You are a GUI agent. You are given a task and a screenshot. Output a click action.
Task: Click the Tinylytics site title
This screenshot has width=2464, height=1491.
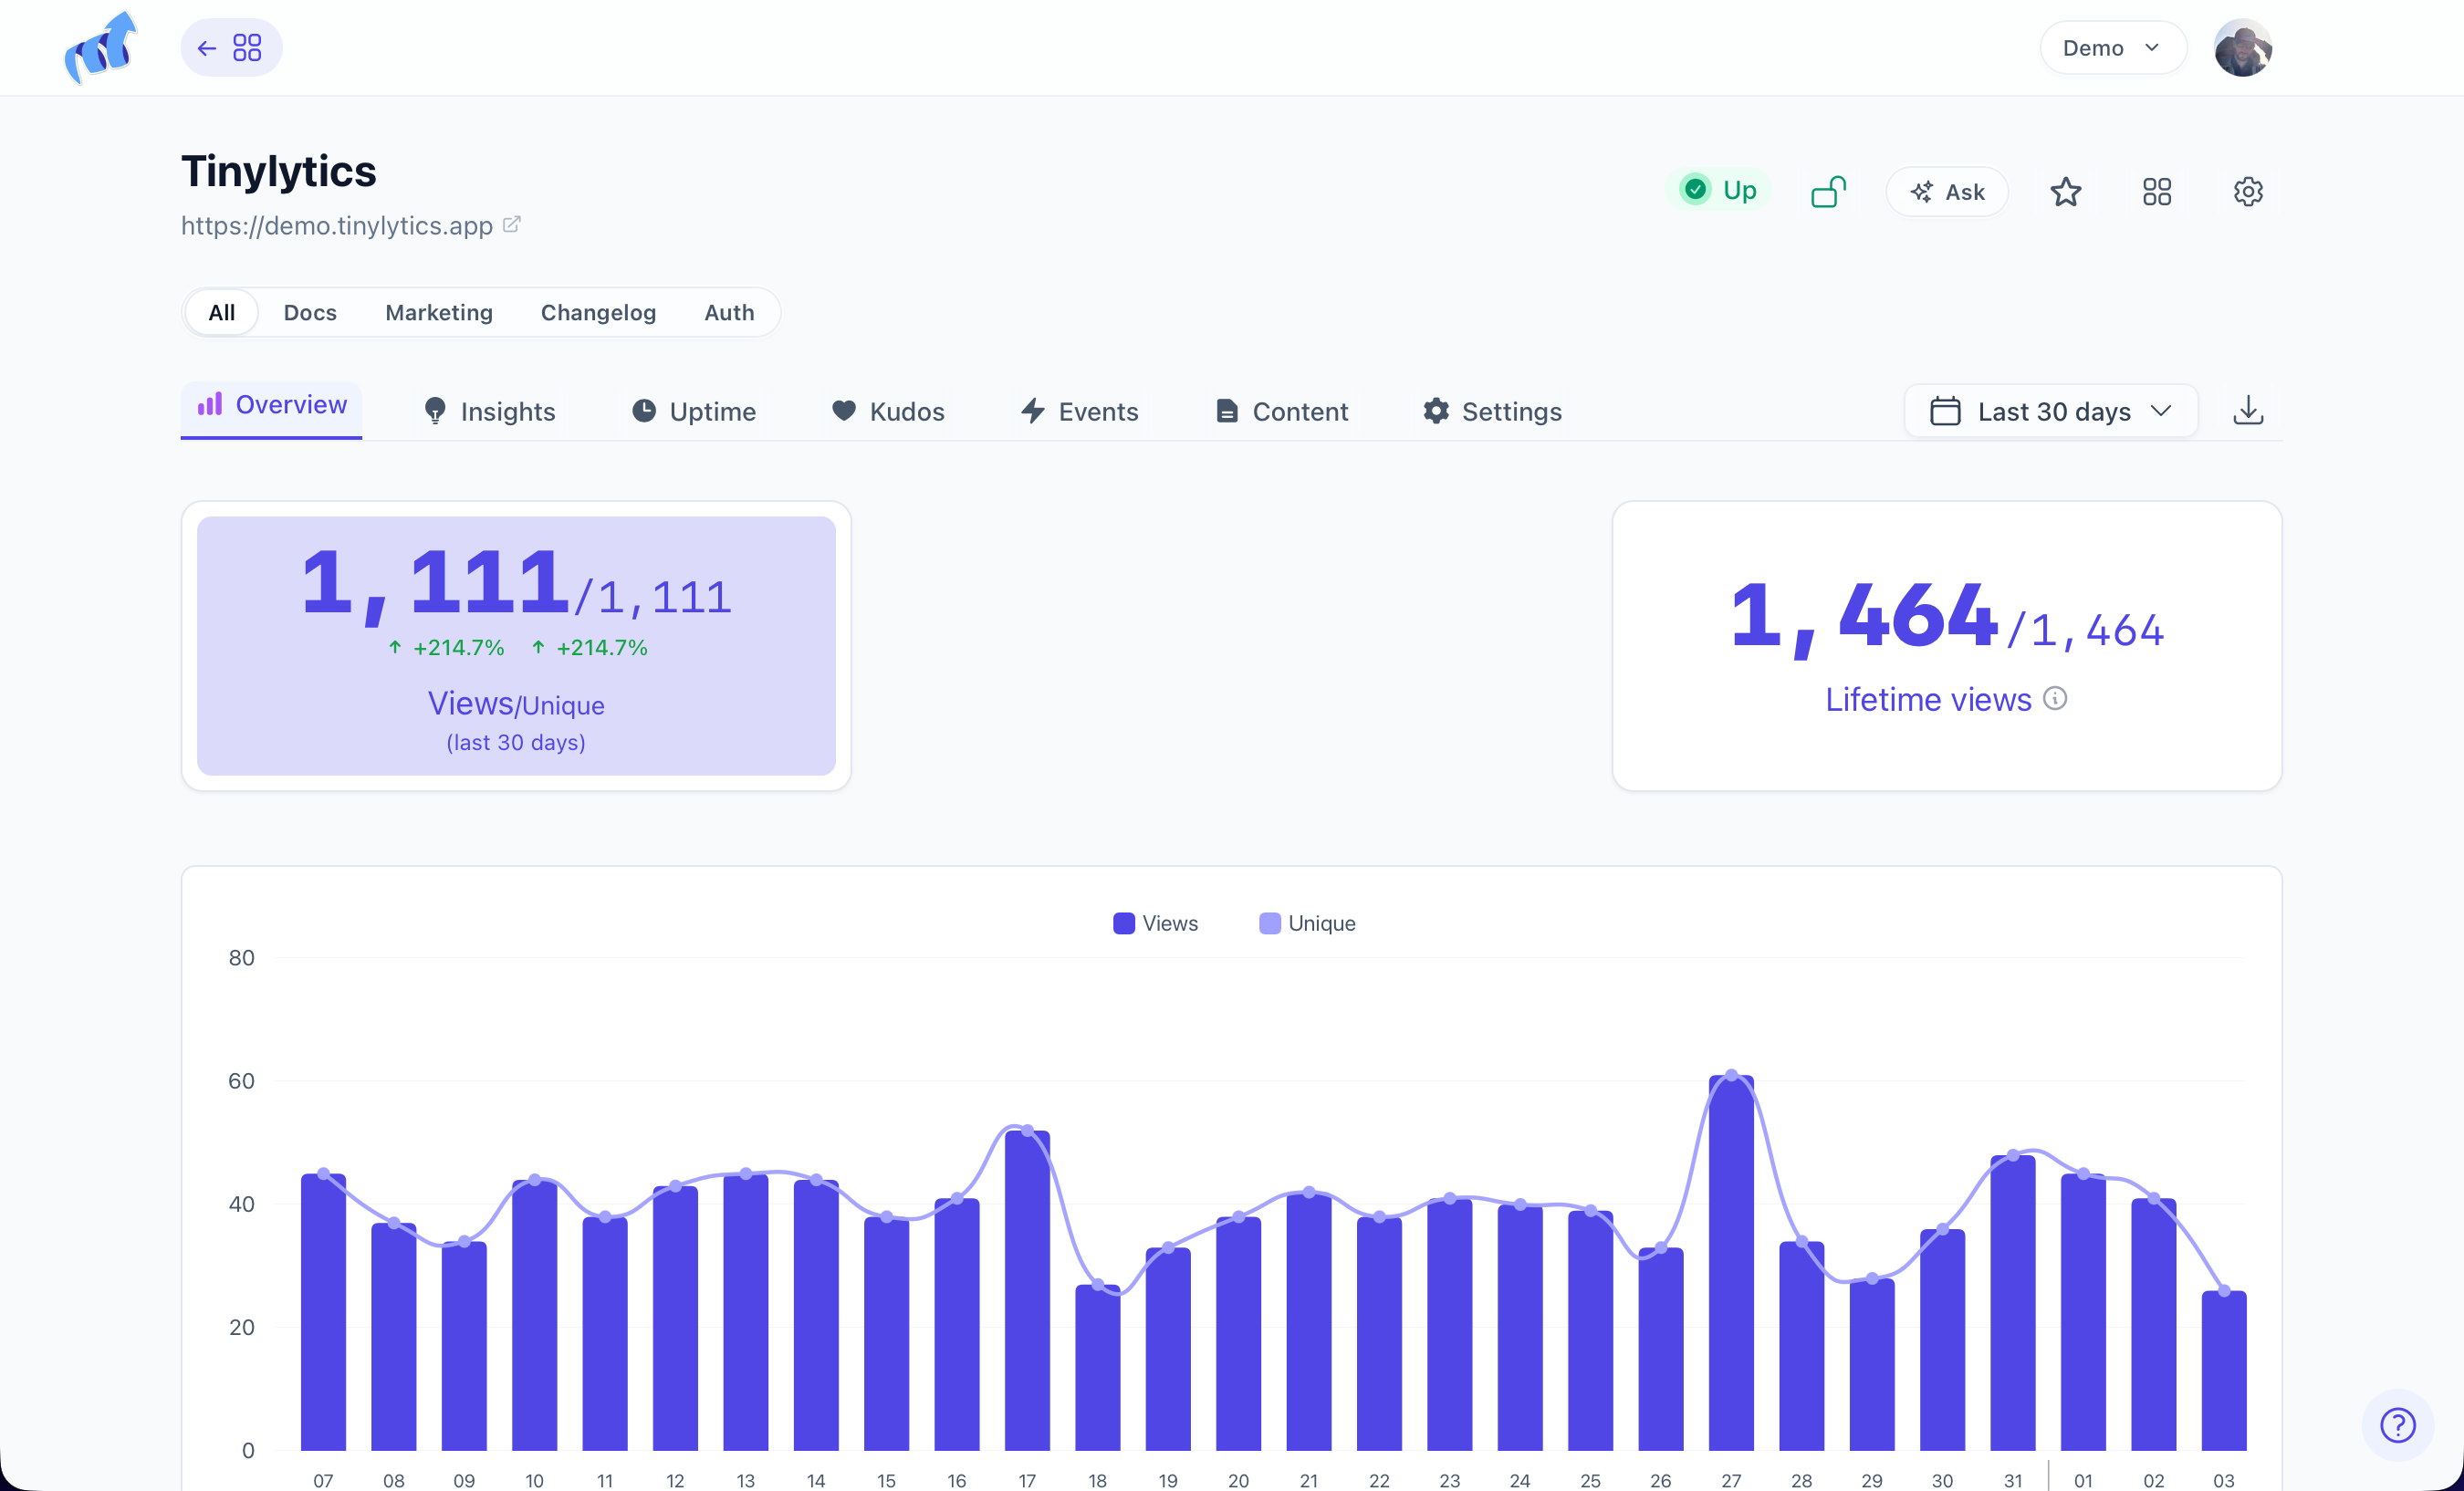coord(279,172)
